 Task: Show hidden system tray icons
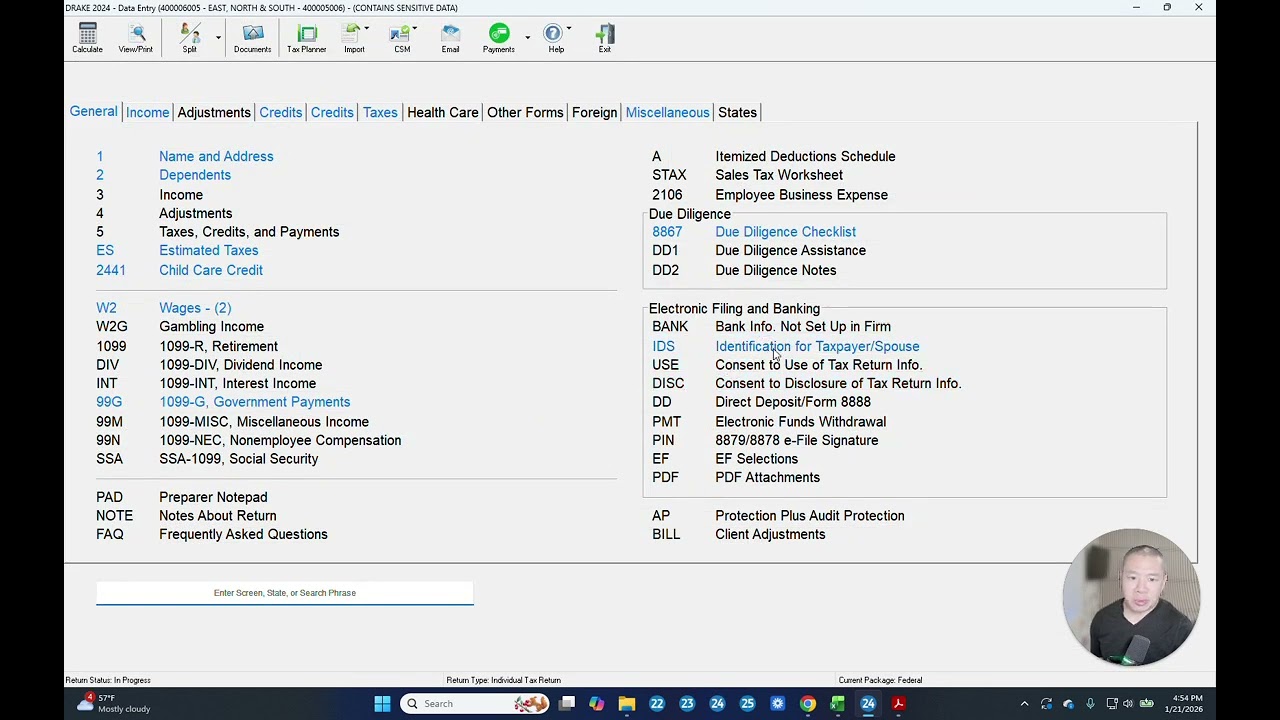point(1024,704)
